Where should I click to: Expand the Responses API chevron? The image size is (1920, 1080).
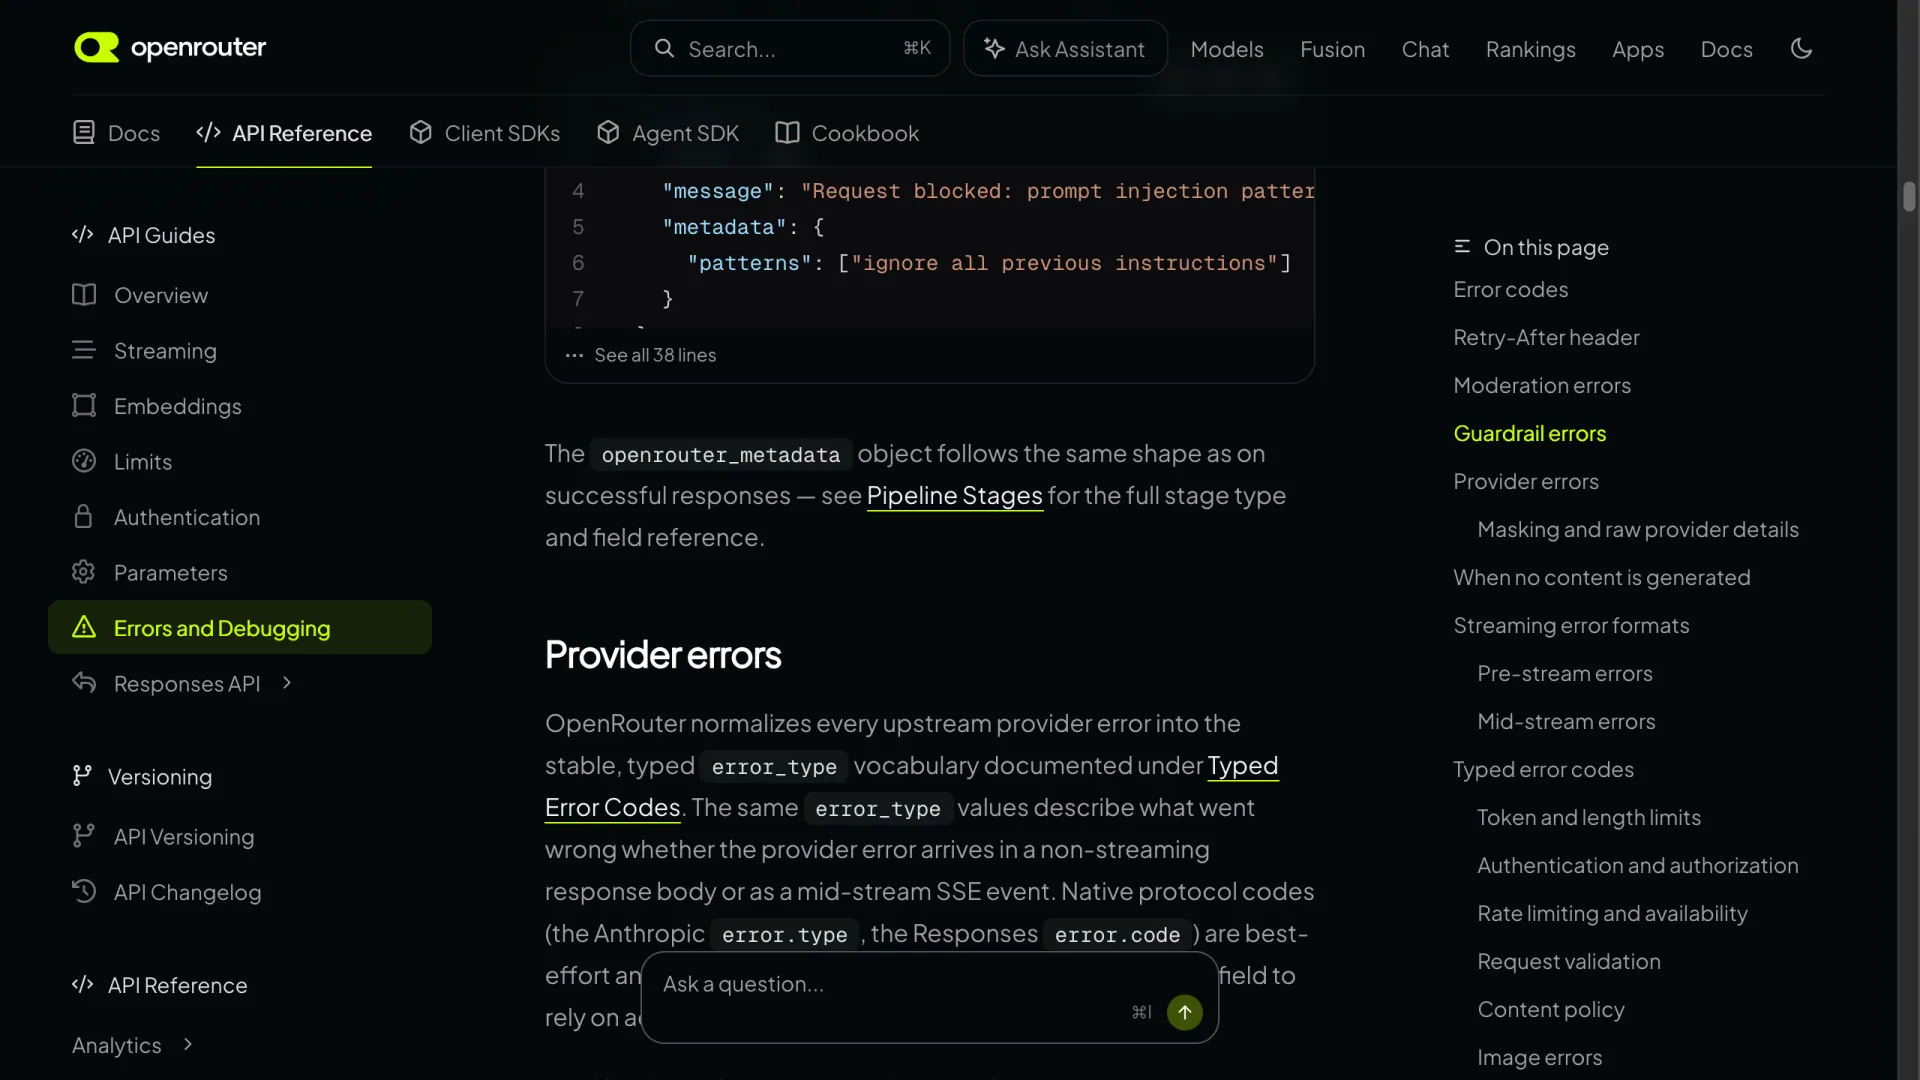[287, 683]
